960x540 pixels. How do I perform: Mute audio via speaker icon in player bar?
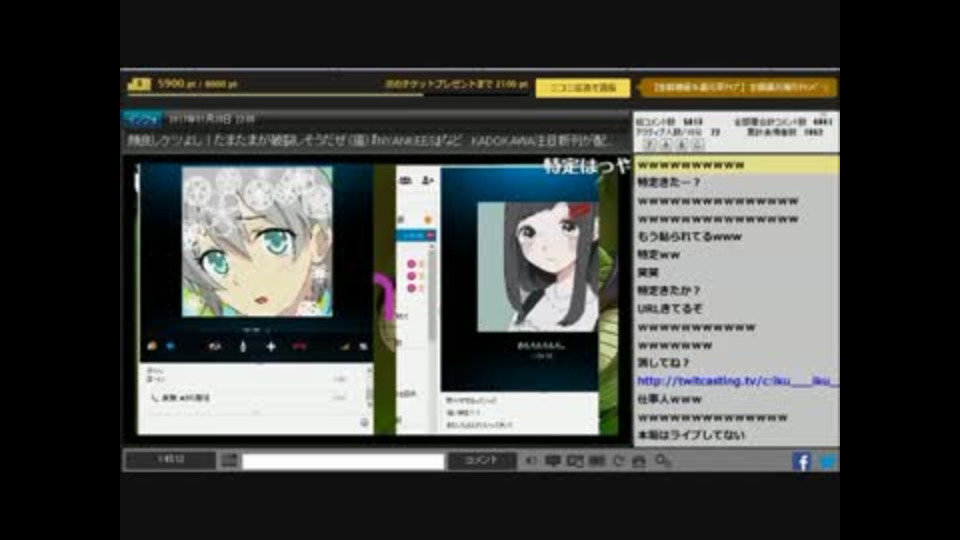[531, 460]
